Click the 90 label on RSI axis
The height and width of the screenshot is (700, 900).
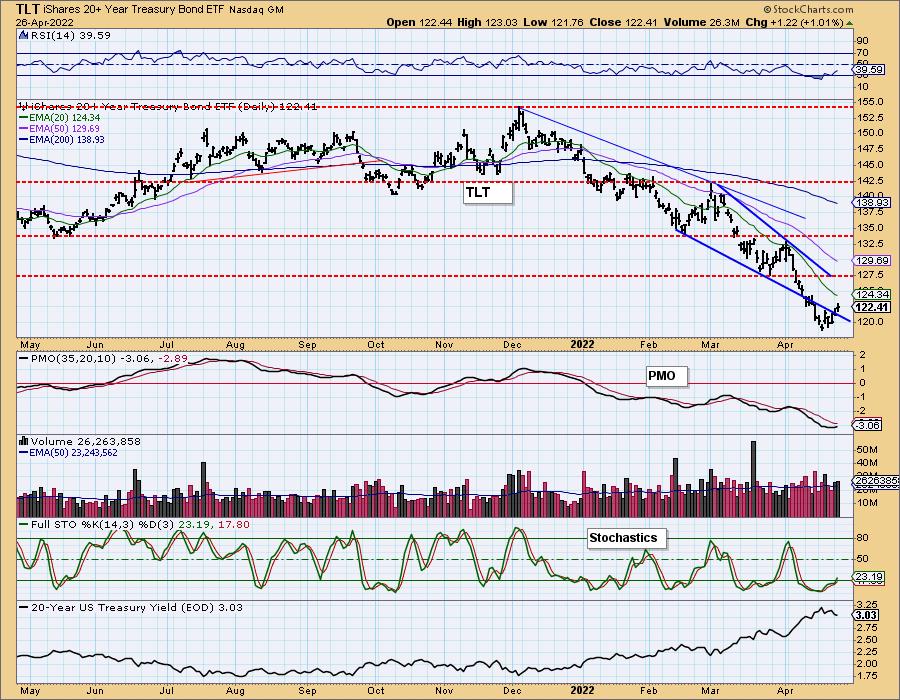863,41
